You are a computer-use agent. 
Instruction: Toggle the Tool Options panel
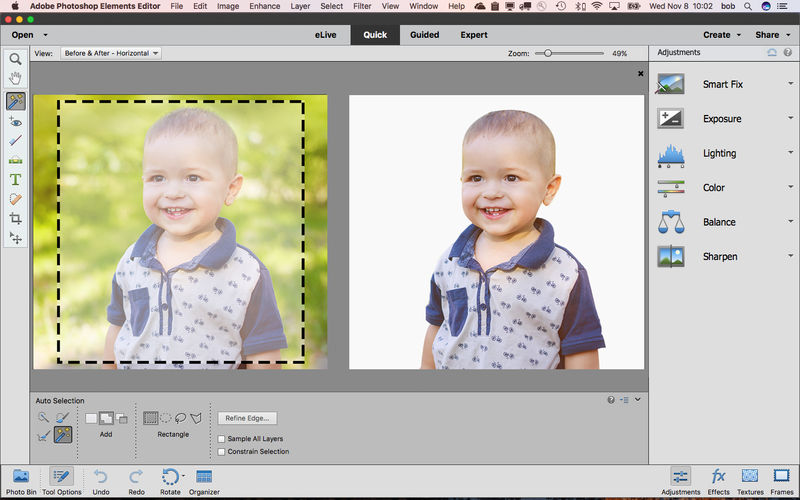point(61,478)
